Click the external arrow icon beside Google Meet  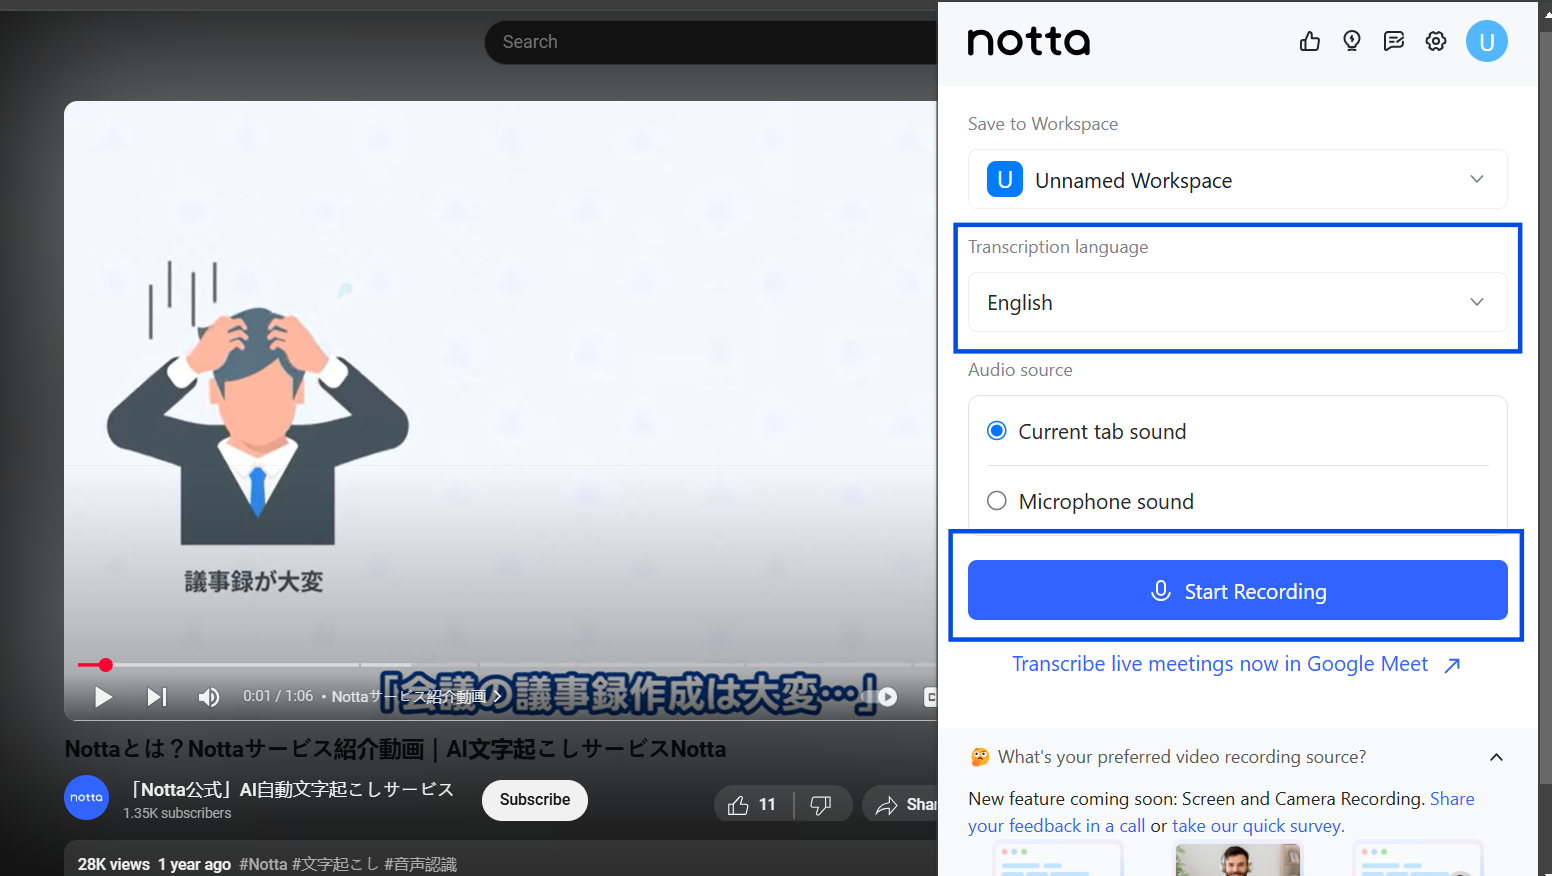coord(1453,665)
